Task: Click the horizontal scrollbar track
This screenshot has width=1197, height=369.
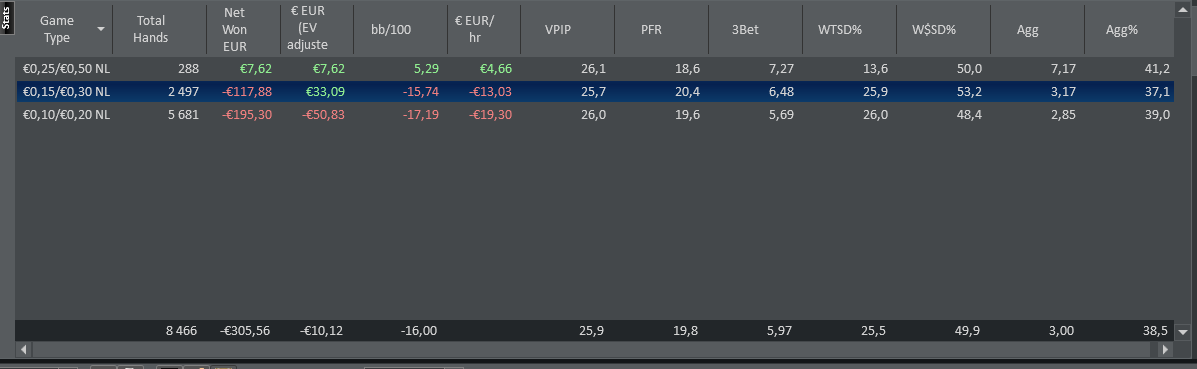Action: [593, 349]
